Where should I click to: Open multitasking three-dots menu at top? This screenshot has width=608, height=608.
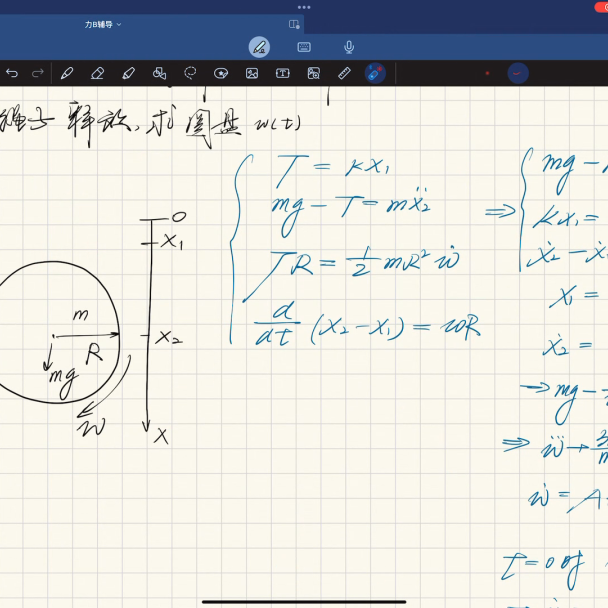click(x=304, y=5)
